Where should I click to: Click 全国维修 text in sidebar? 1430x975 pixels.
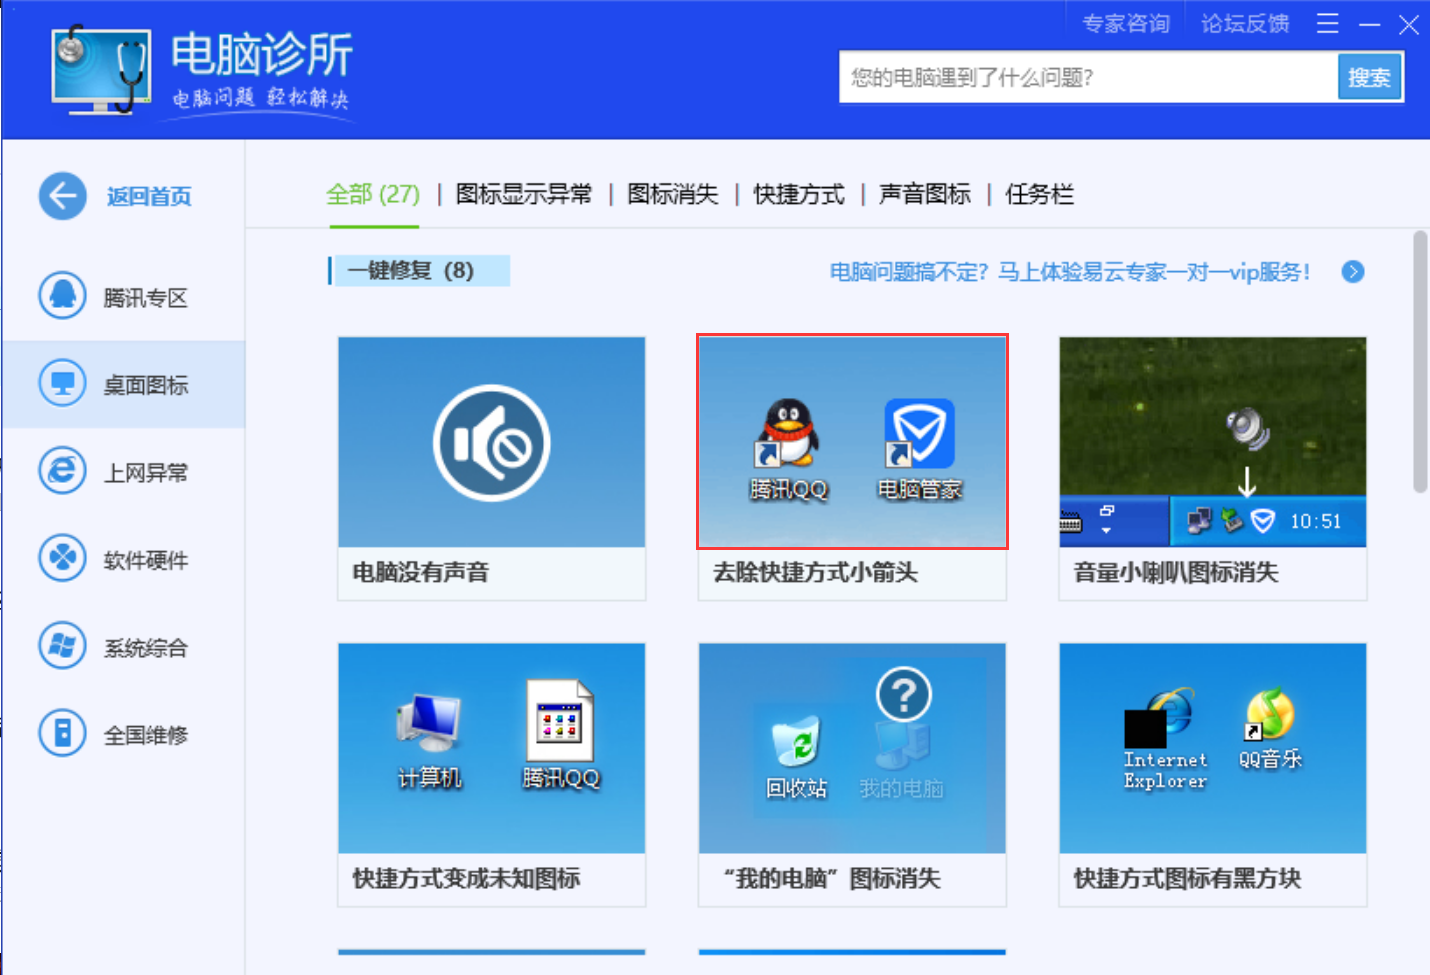[146, 736]
